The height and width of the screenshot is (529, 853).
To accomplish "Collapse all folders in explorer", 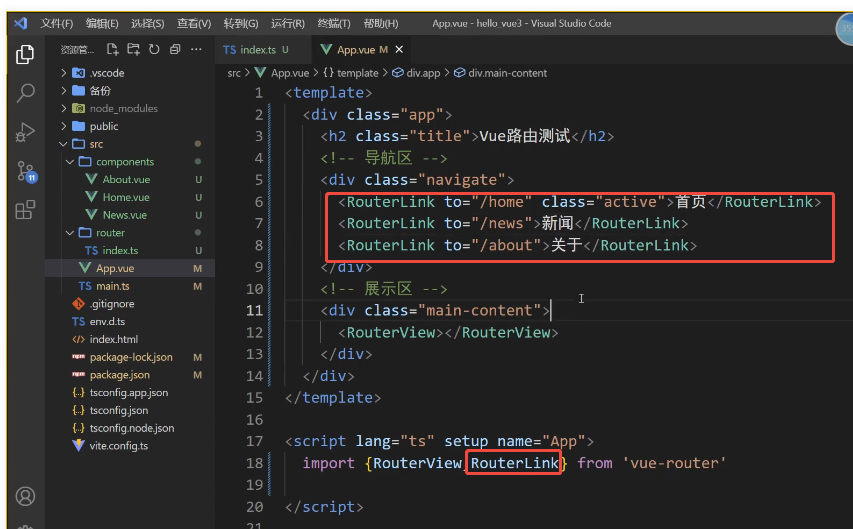I will (175, 50).
